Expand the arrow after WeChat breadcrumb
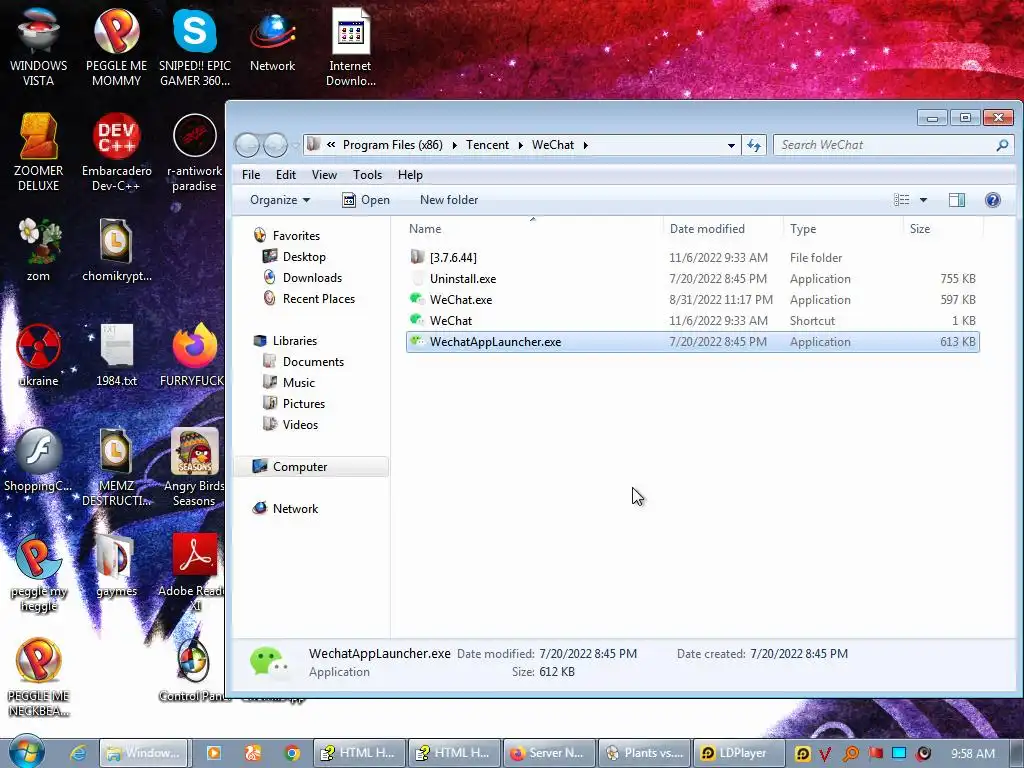Screen dimensions: 1024x768 585,145
